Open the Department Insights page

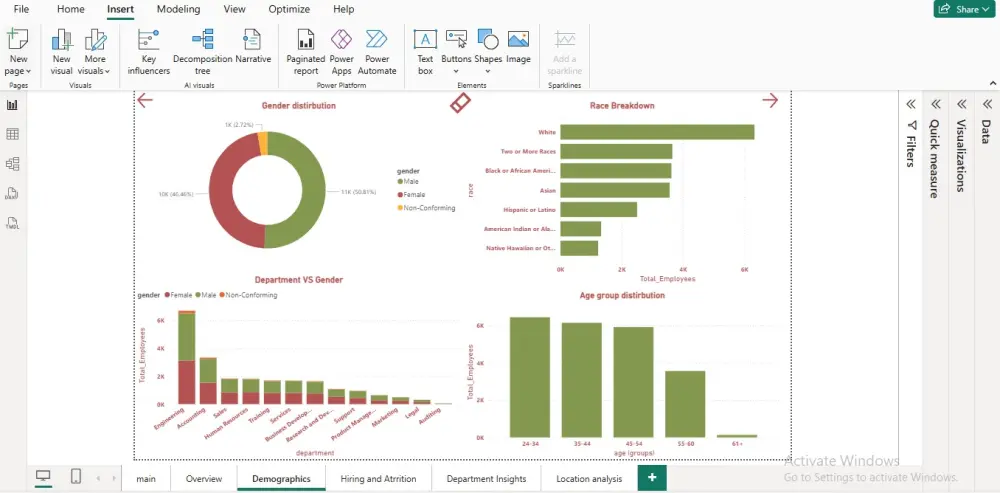[486, 478]
